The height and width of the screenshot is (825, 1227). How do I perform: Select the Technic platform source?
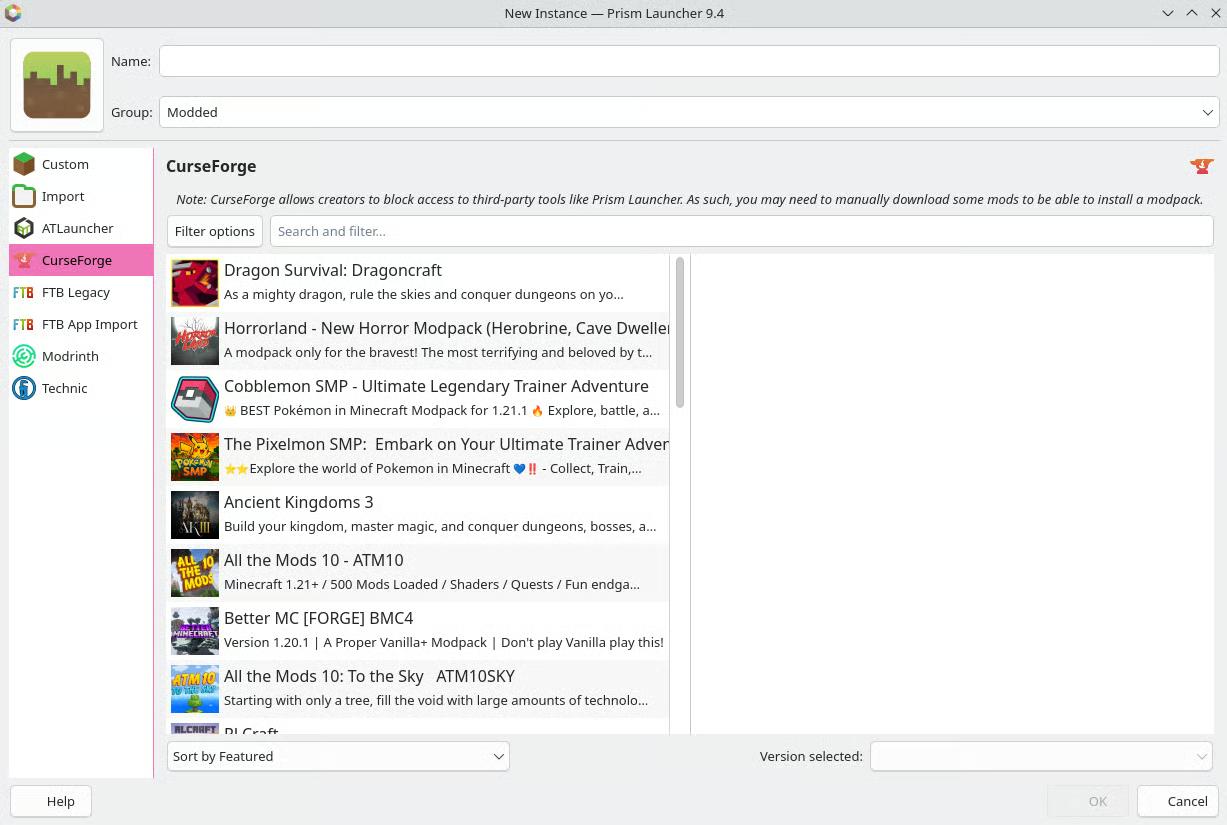(x=64, y=388)
